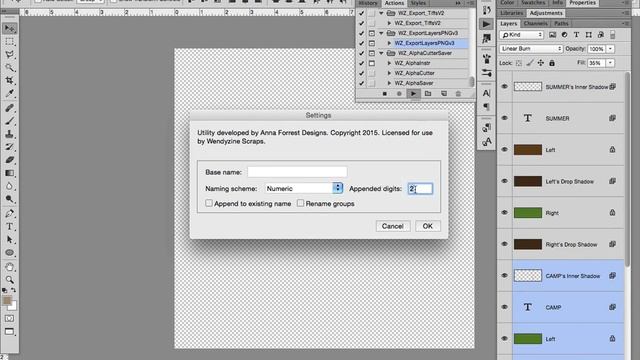Click the background color swatch
The width and height of the screenshot is (640, 360).
pyautogui.click(x=13, y=307)
